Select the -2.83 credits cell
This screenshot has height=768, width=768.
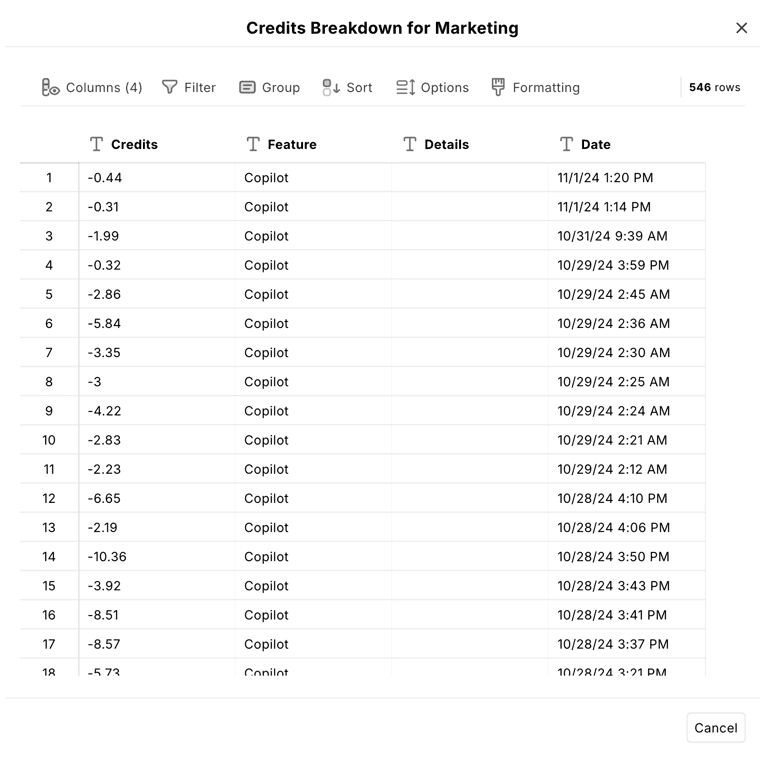coord(157,440)
